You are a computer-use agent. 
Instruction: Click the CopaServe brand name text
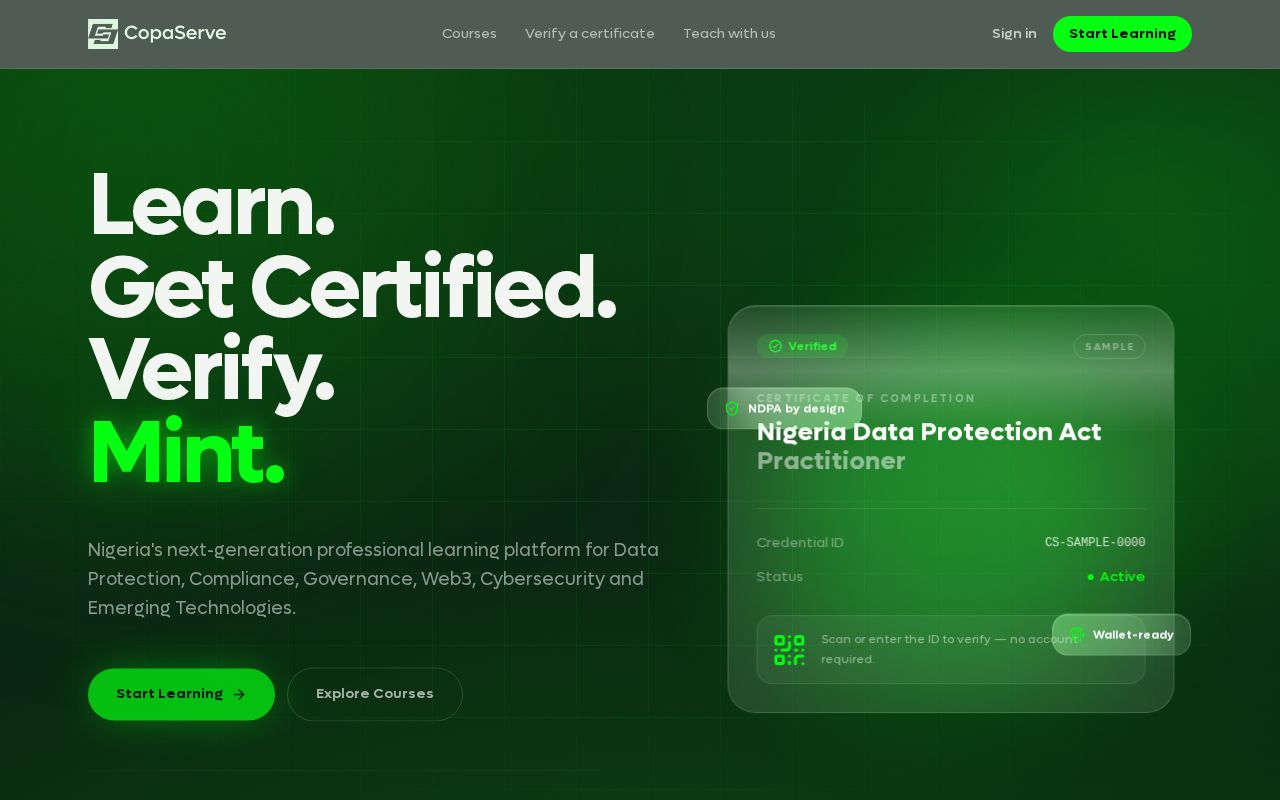coord(175,34)
